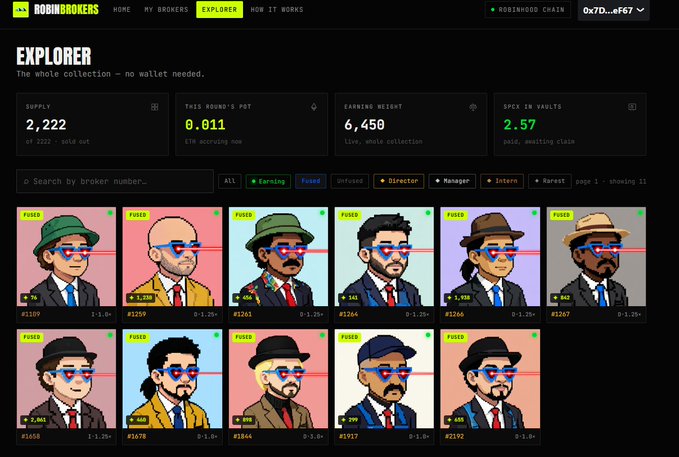Click the 2,222 supply value
Image resolution: width=679 pixels, height=457 pixels.
(x=46, y=125)
